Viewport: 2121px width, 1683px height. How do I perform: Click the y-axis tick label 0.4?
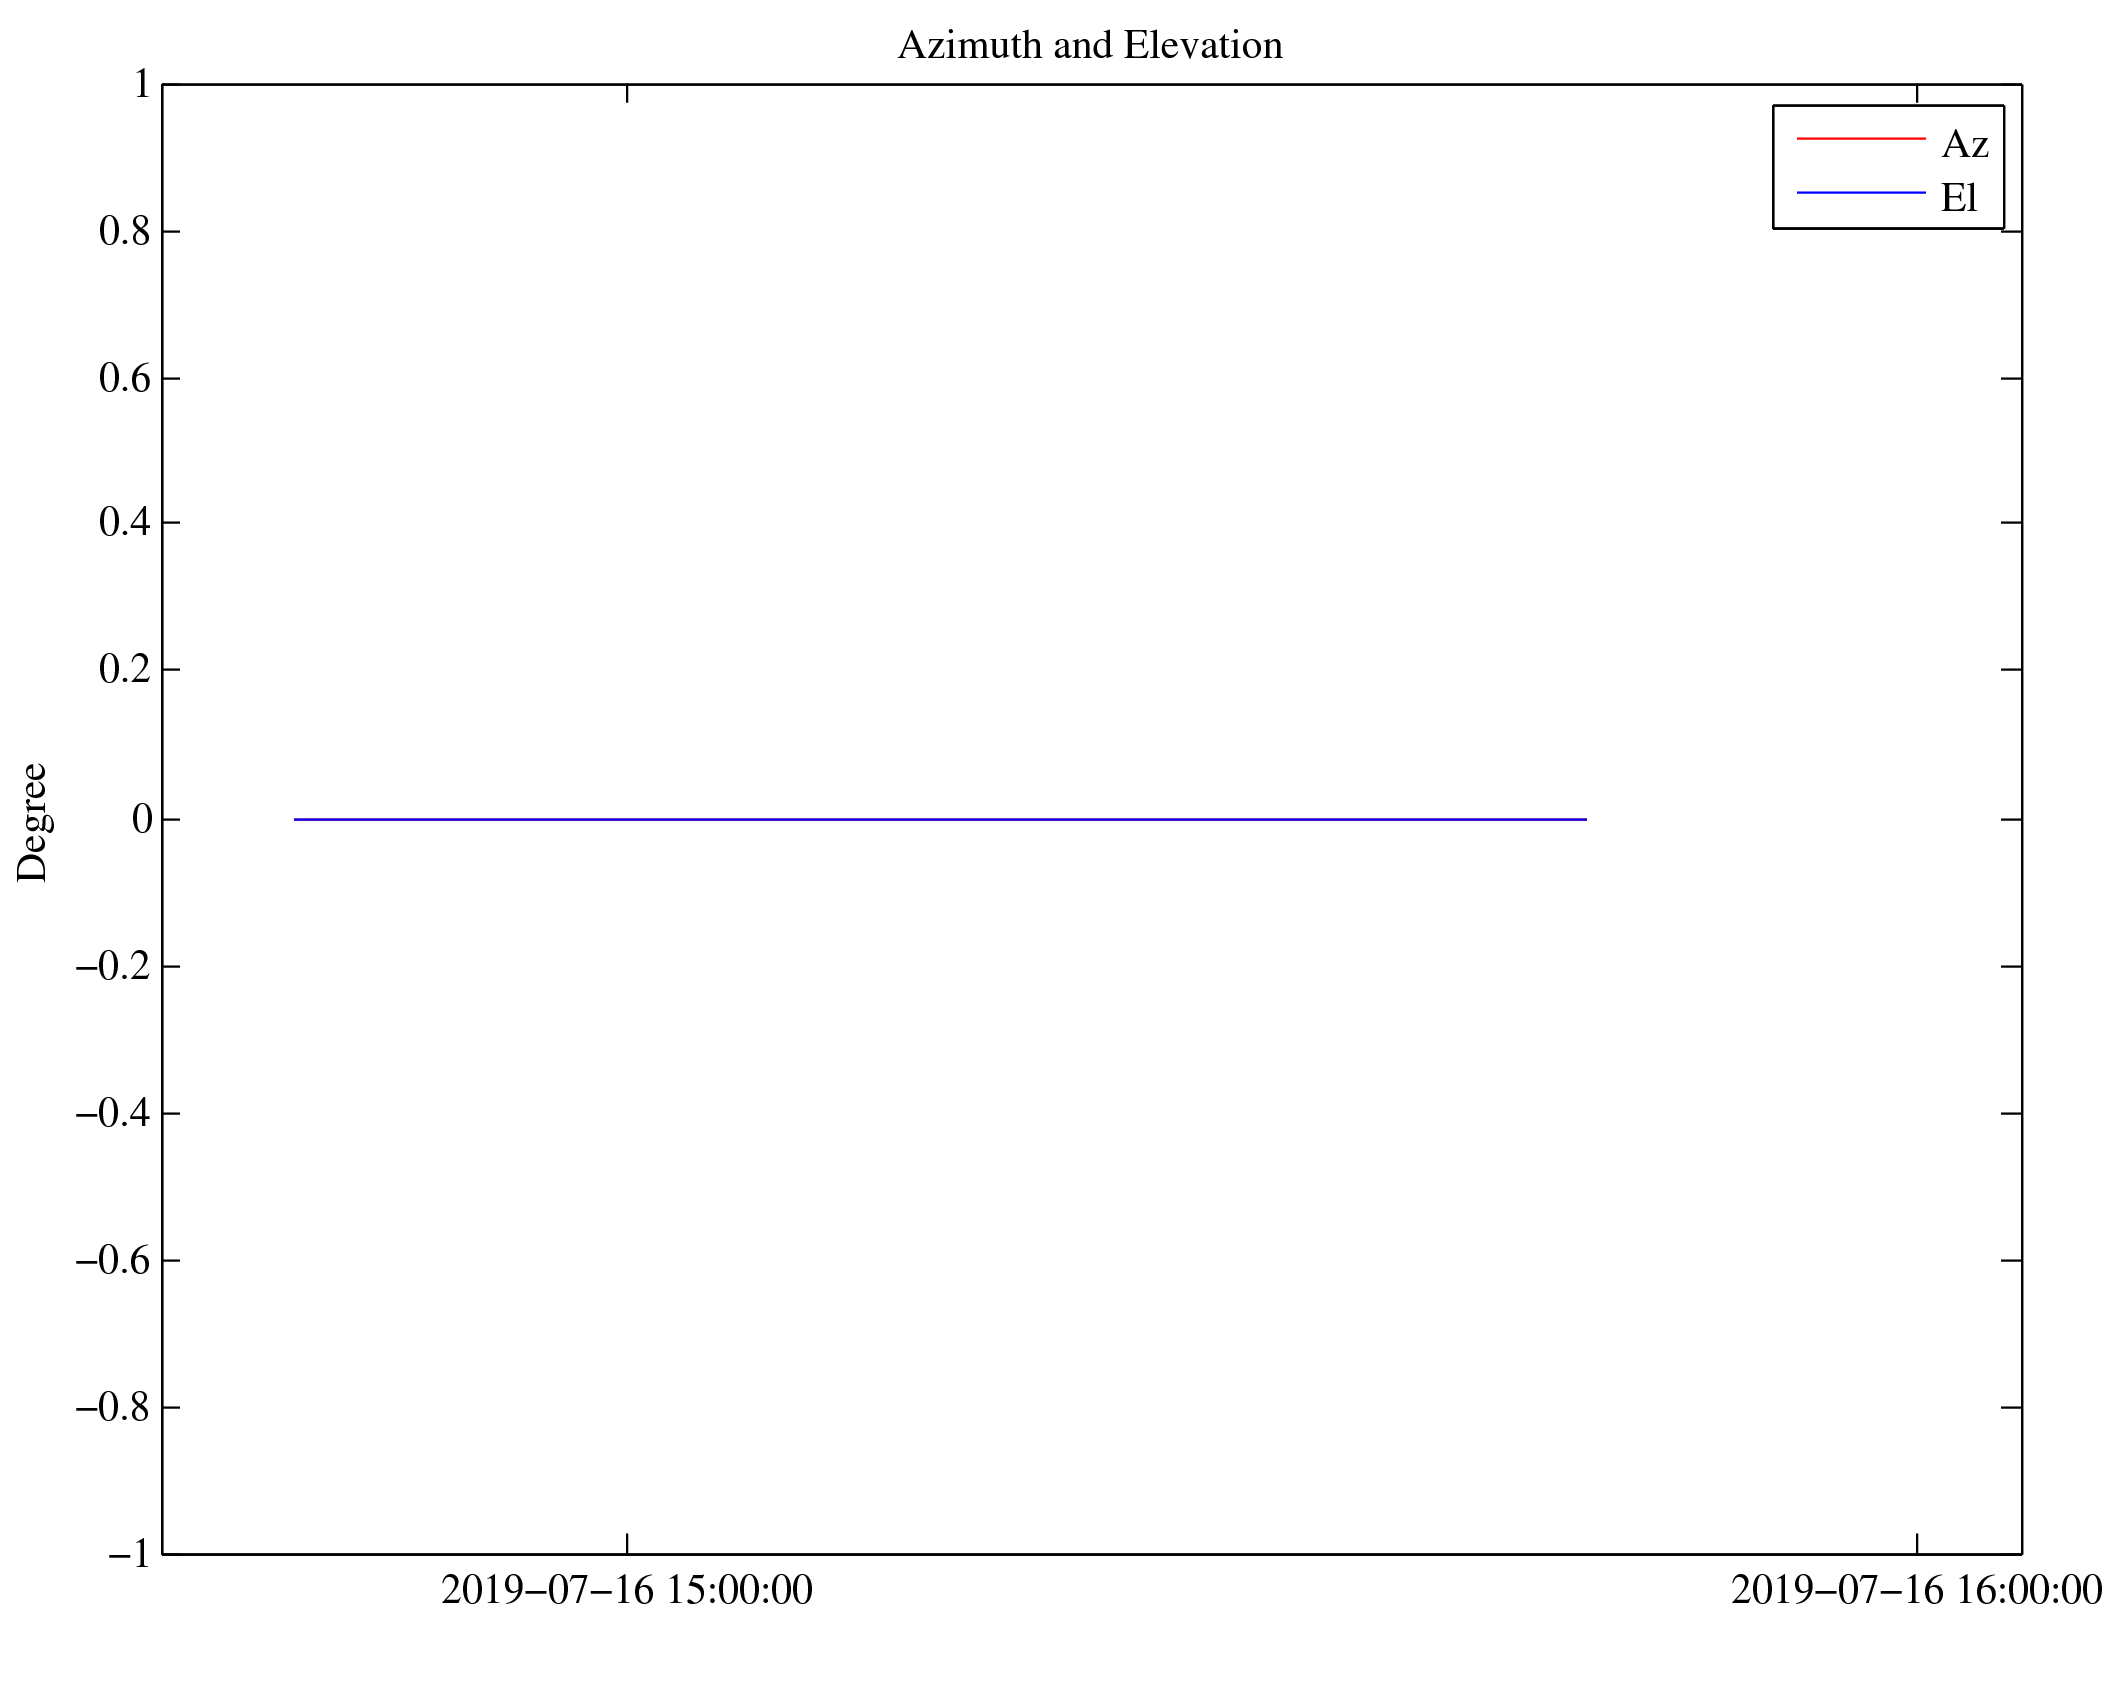(x=125, y=523)
